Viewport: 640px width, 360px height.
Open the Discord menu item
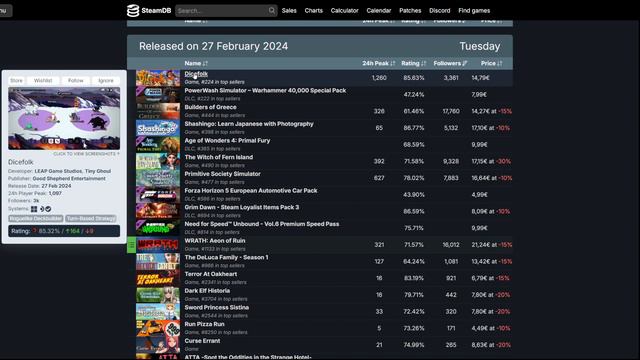pos(440,11)
